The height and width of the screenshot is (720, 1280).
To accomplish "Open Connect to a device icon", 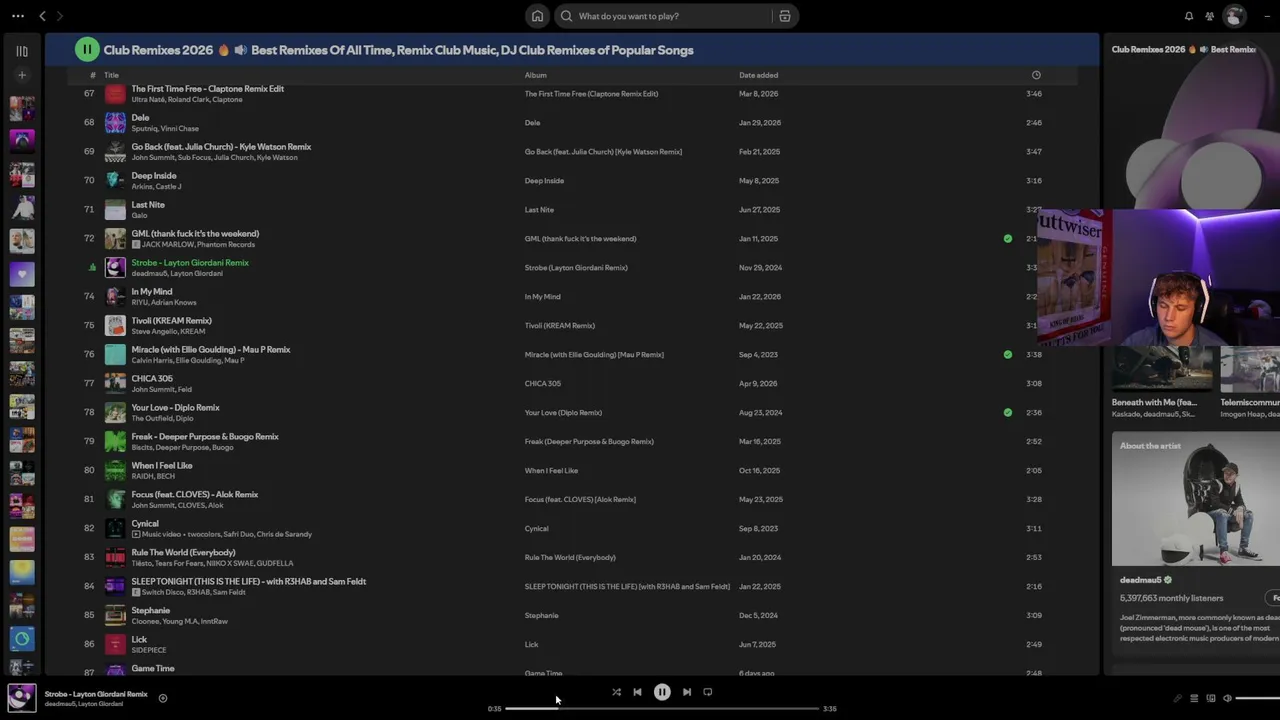I will pyautogui.click(x=1211, y=699).
